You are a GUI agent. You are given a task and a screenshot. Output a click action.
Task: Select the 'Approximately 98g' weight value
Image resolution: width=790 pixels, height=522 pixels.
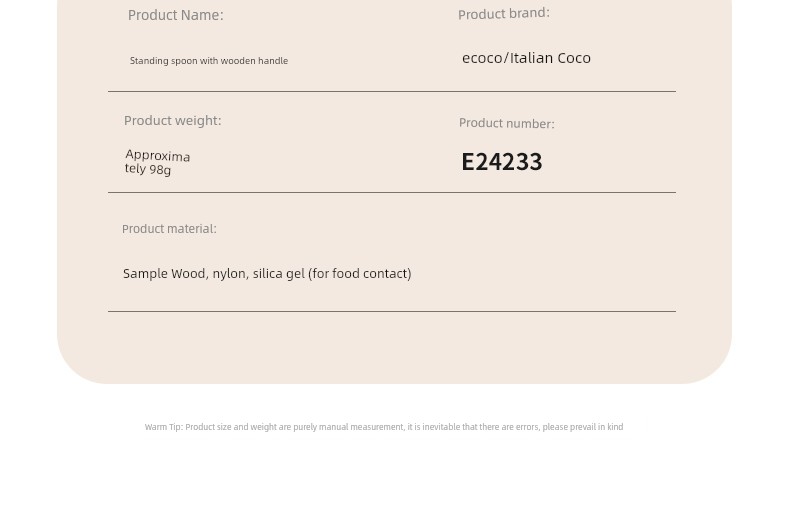[157, 162]
